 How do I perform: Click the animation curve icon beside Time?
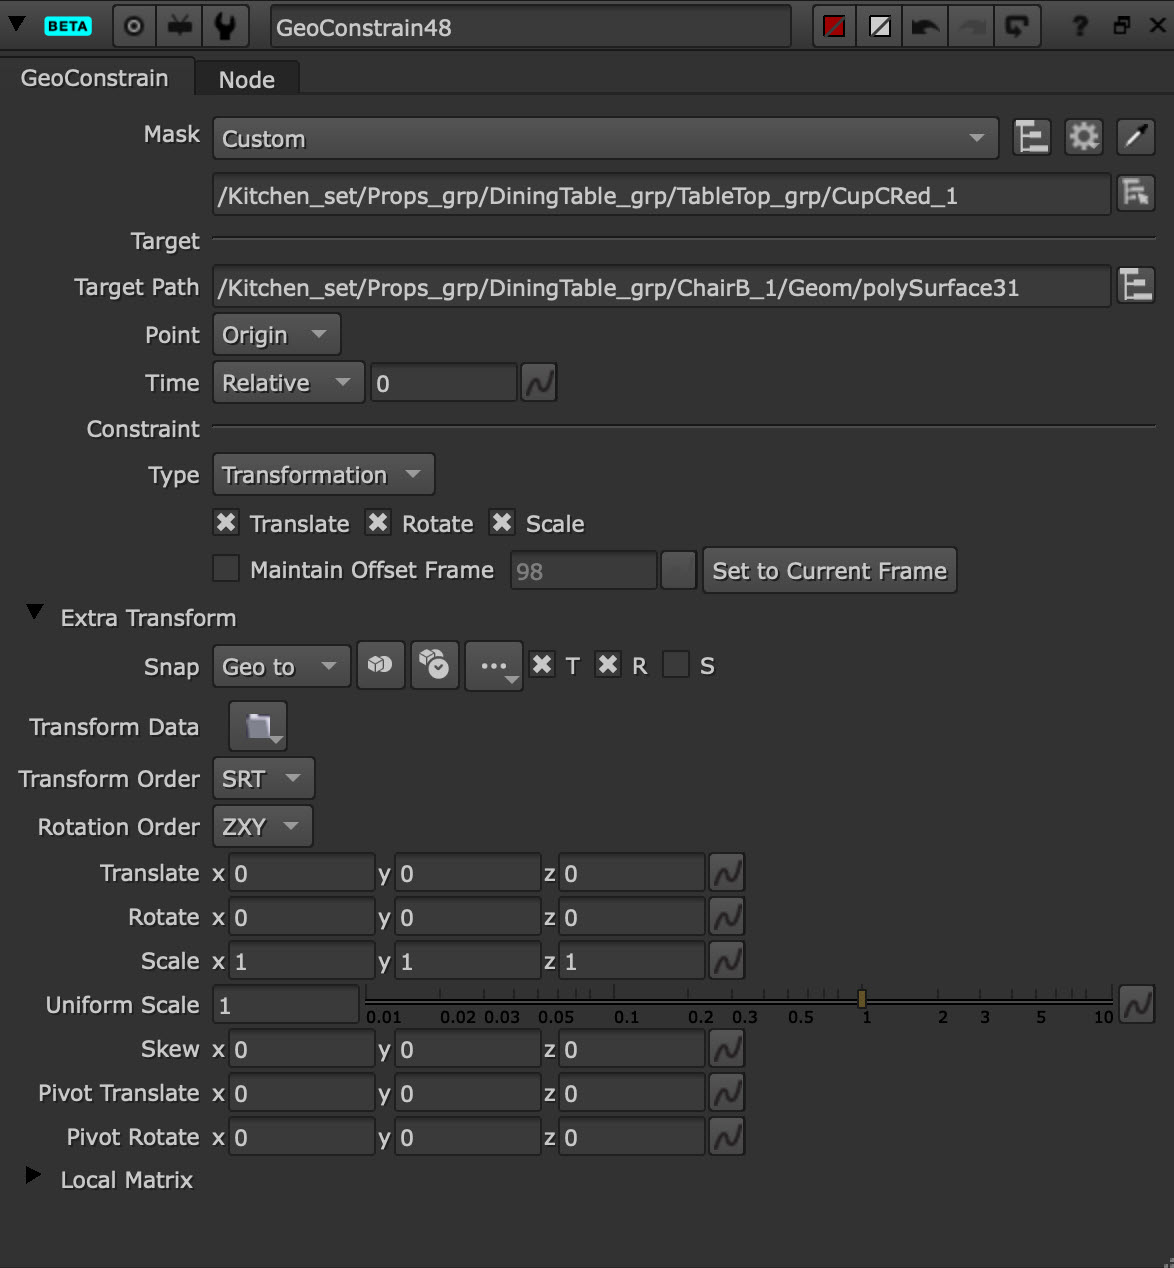pyautogui.click(x=539, y=383)
